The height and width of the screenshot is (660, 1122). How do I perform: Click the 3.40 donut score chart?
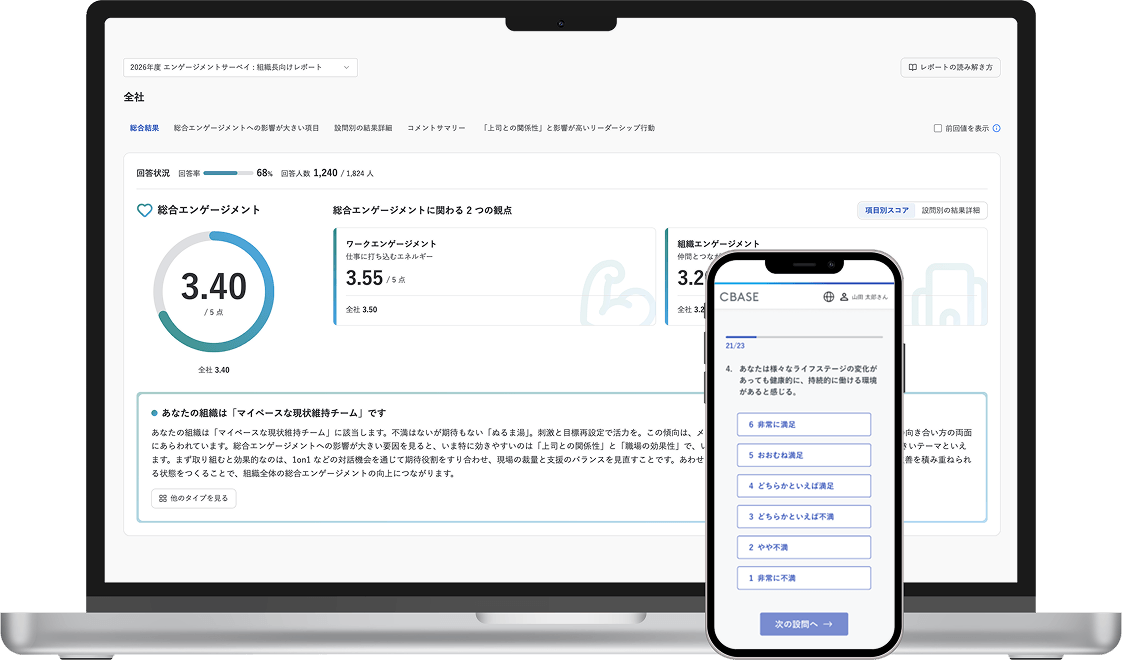tap(213, 291)
